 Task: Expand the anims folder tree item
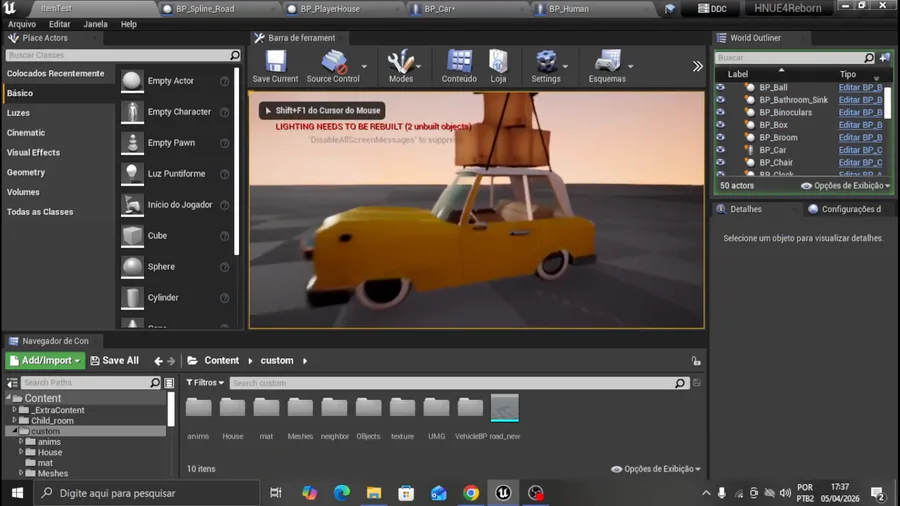(21, 442)
